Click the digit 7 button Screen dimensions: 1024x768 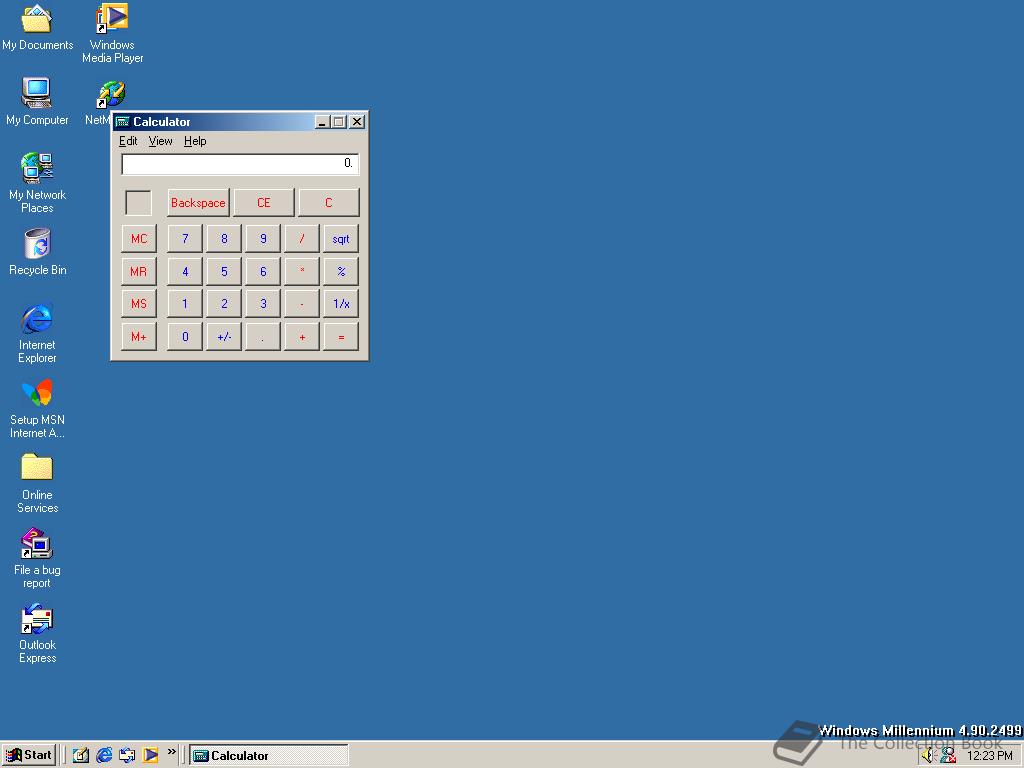pos(185,239)
